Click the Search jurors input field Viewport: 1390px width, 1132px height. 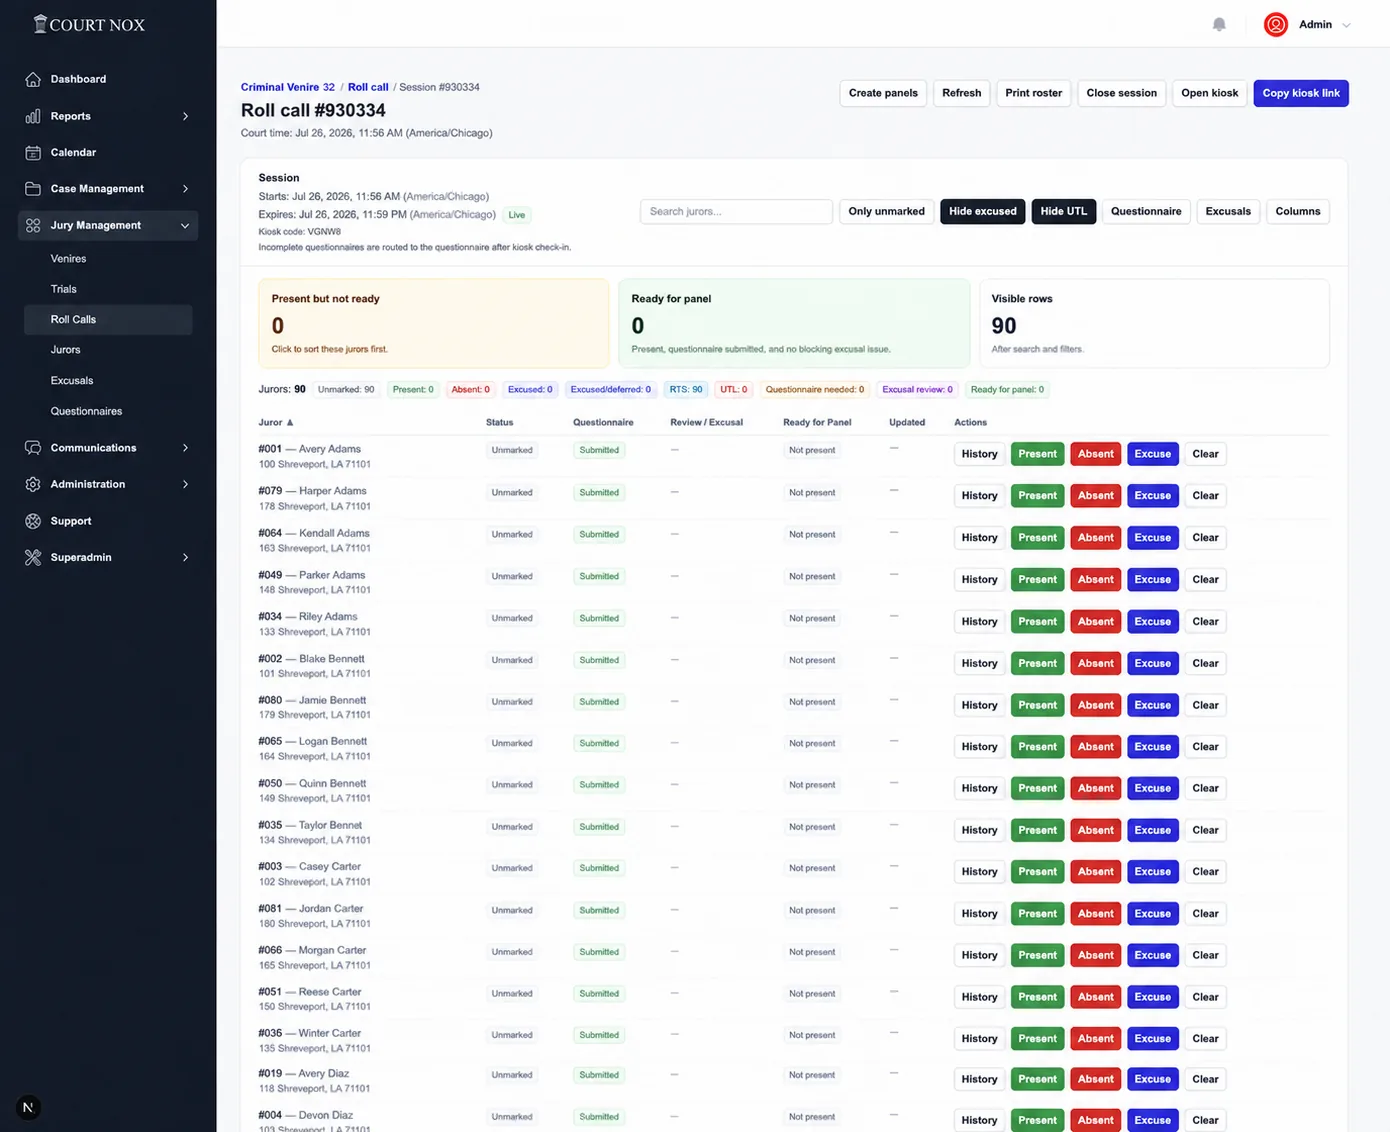point(736,211)
